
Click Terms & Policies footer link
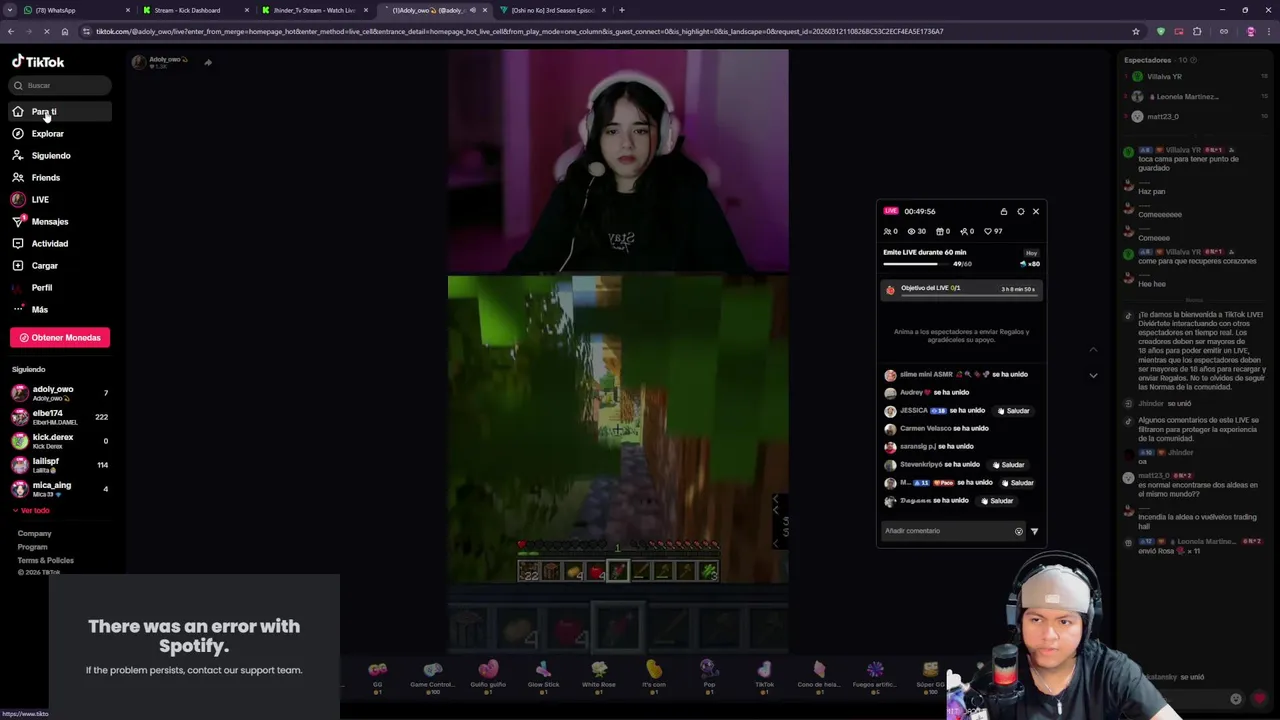pos(45,561)
